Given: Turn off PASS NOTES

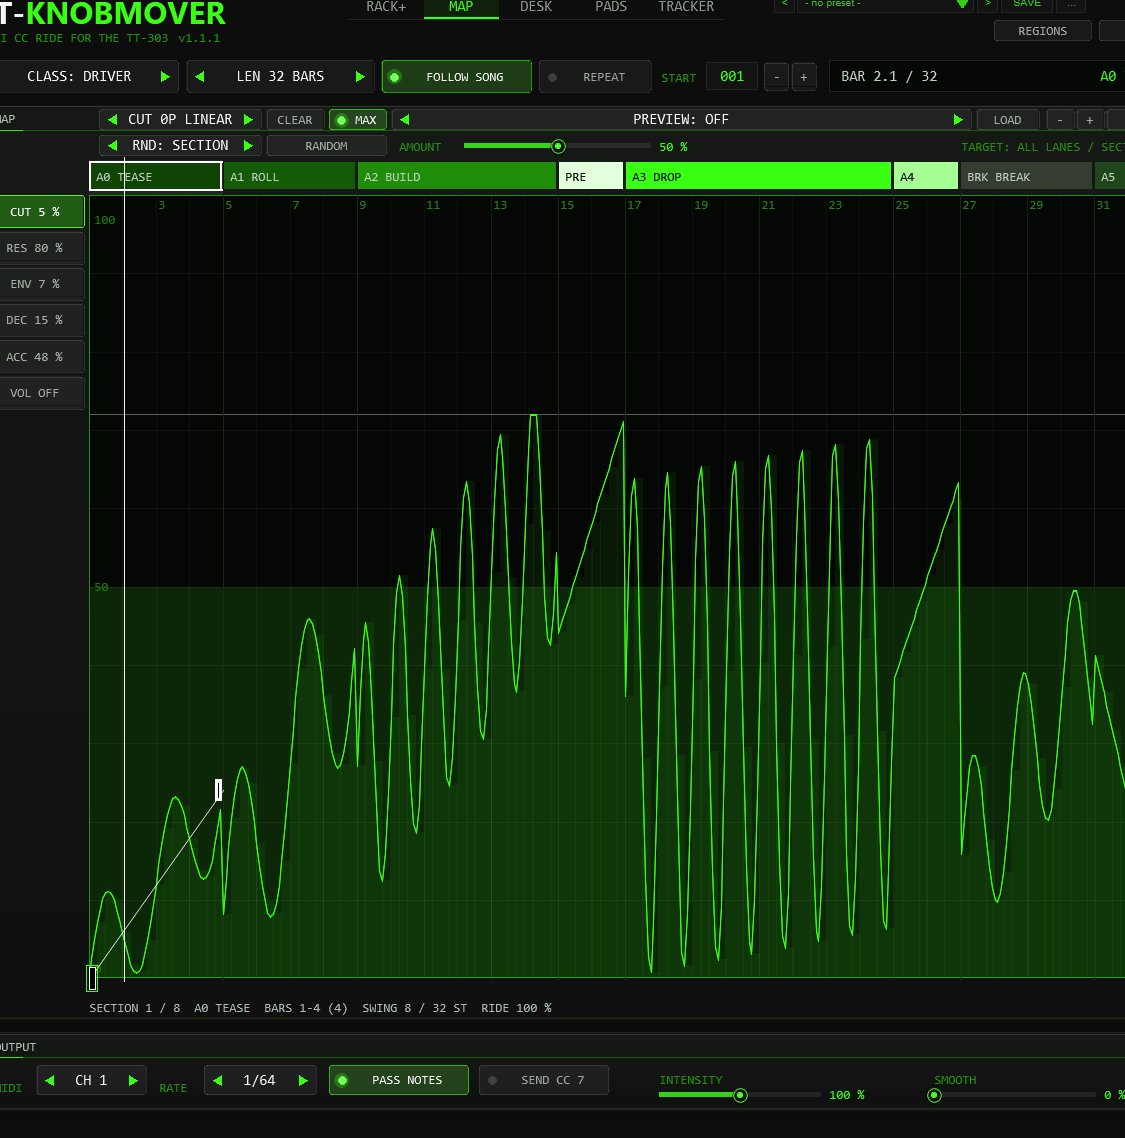Looking at the screenshot, I should [398, 1080].
